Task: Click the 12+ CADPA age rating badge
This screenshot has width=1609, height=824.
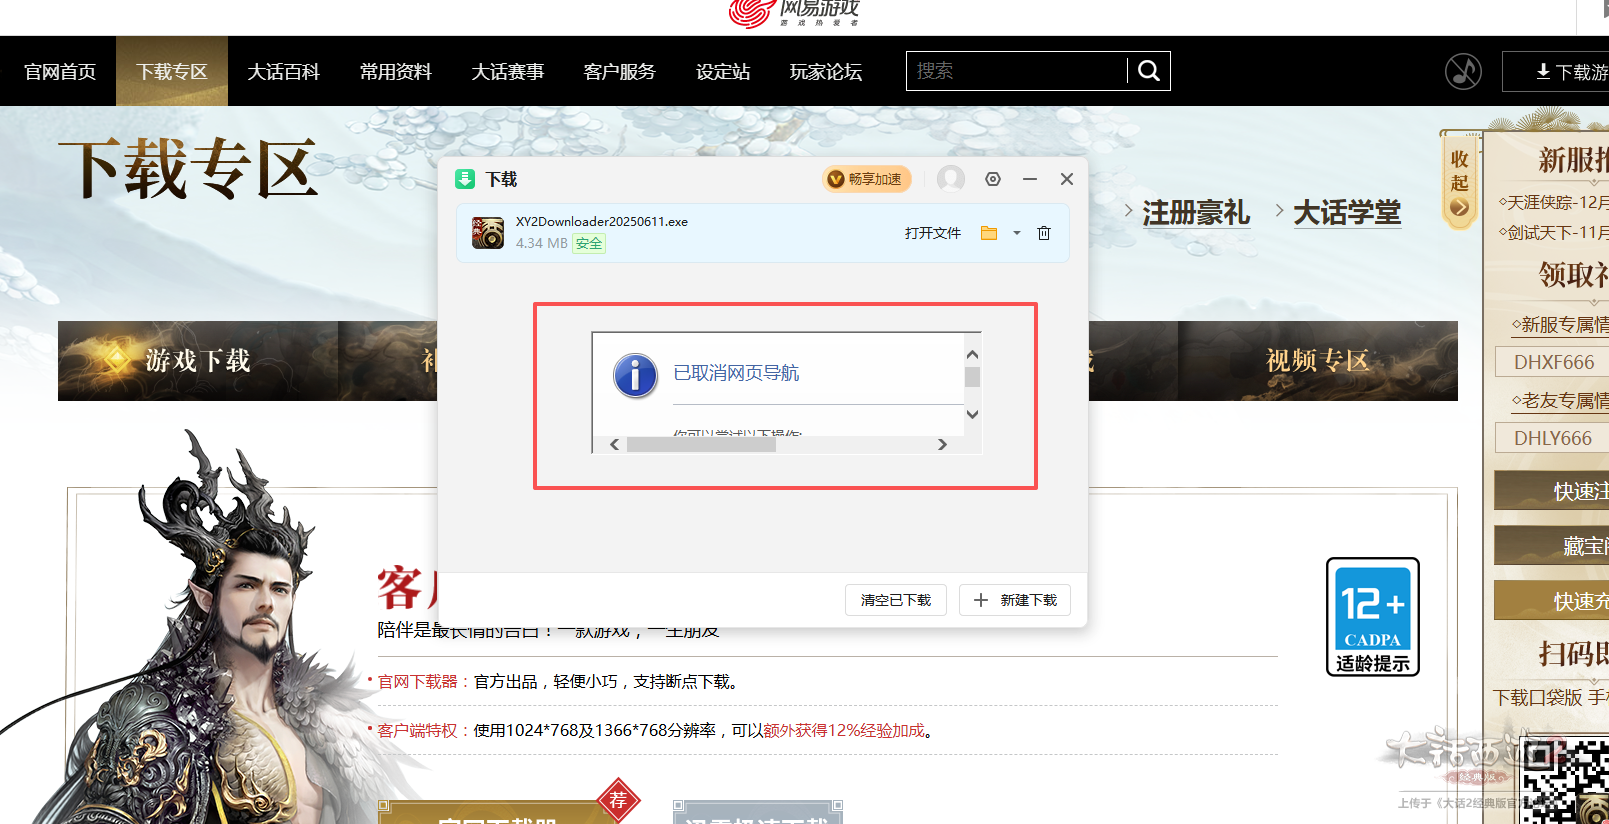Action: click(x=1372, y=616)
